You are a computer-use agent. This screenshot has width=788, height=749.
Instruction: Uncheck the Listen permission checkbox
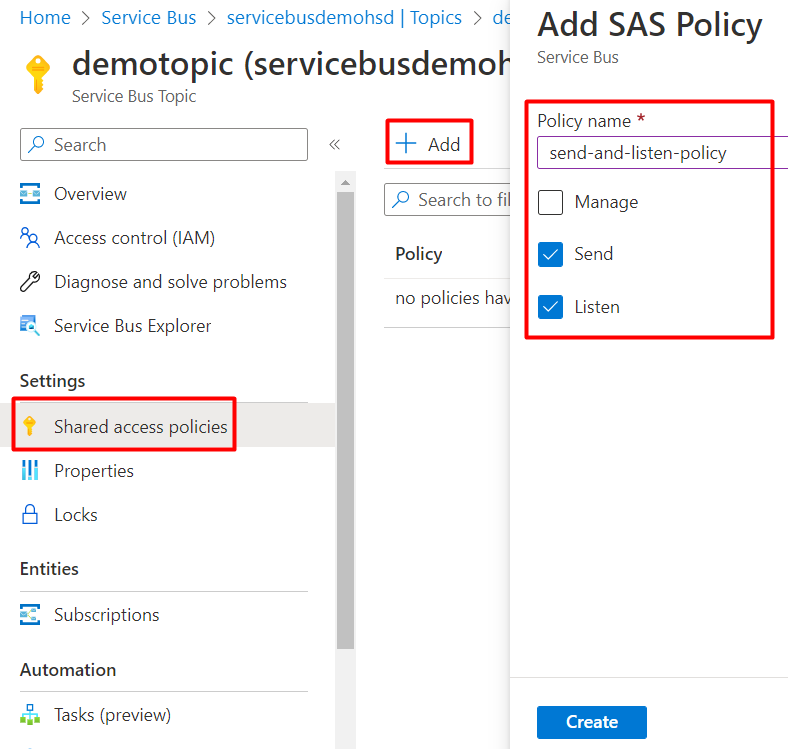pos(551,307)
